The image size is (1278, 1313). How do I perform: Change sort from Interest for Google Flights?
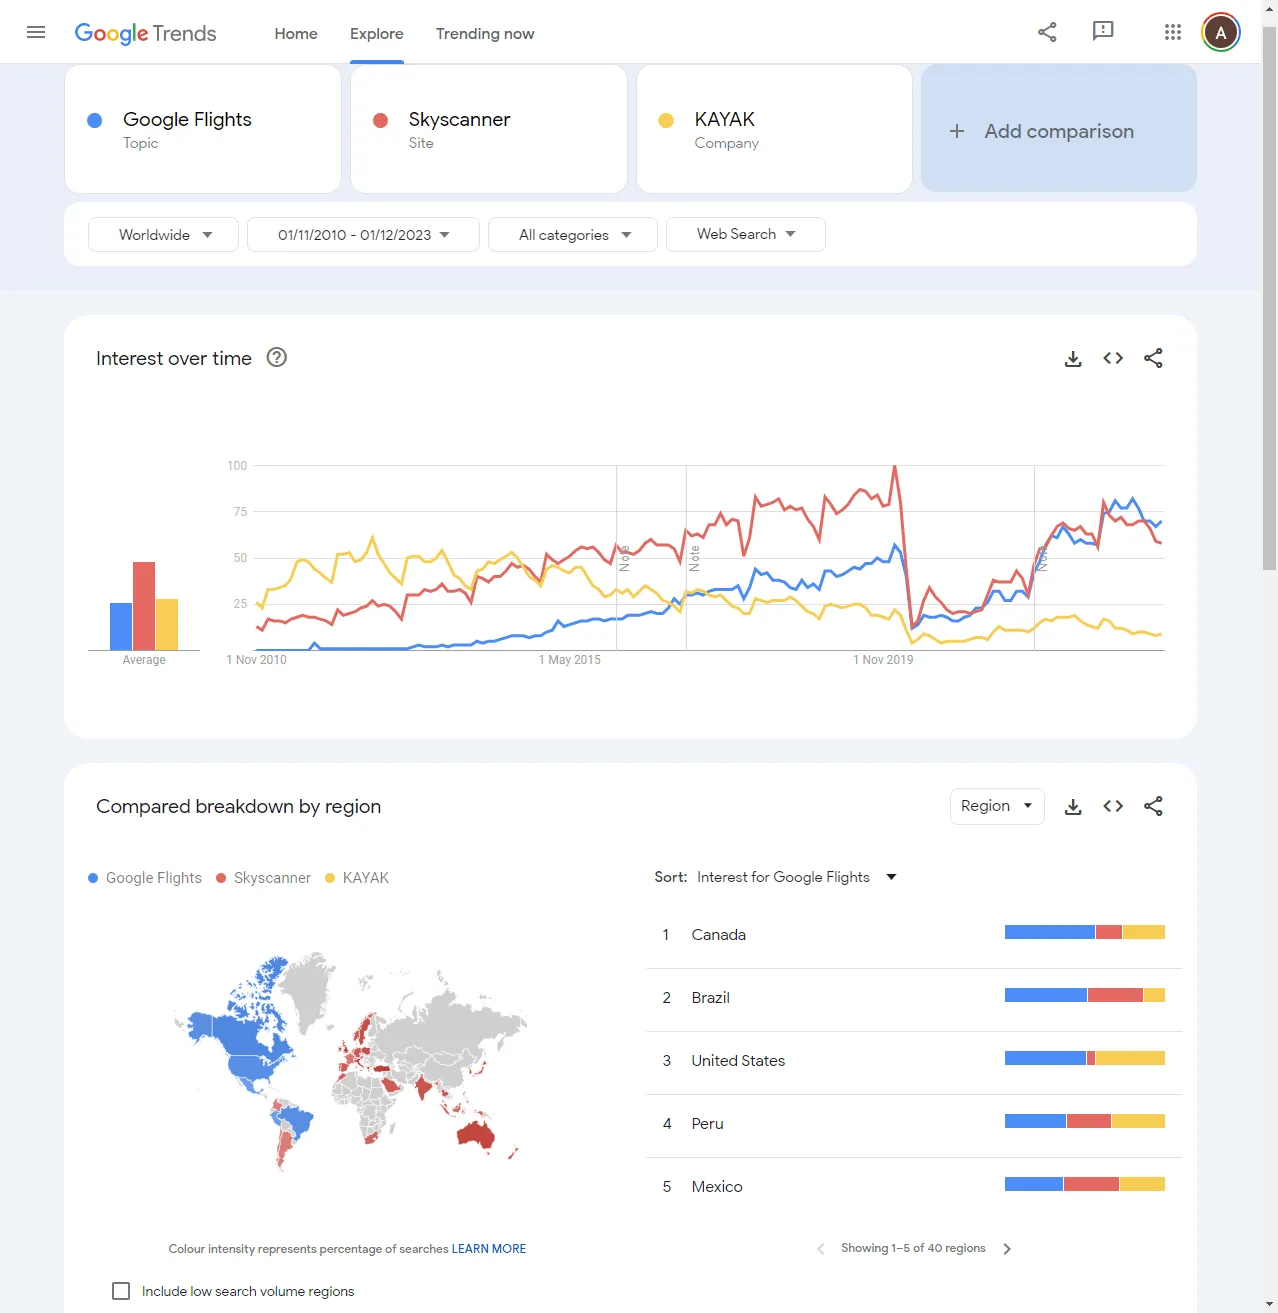tap(796, 877)
